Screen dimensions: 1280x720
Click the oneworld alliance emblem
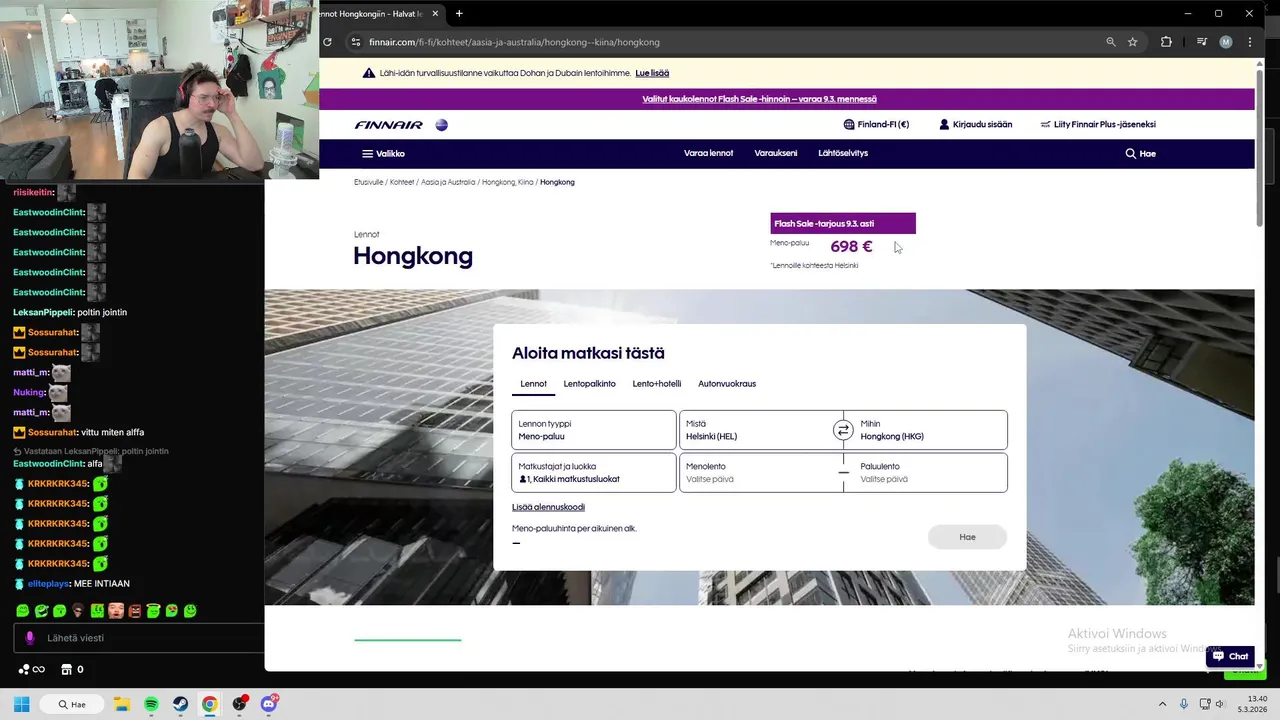(x=442, y=125)
